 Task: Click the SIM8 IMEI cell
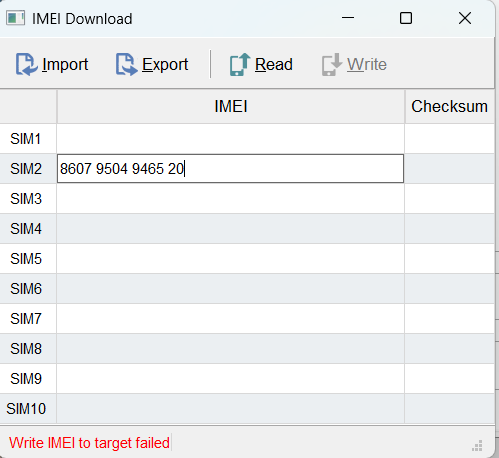point(231,349)
